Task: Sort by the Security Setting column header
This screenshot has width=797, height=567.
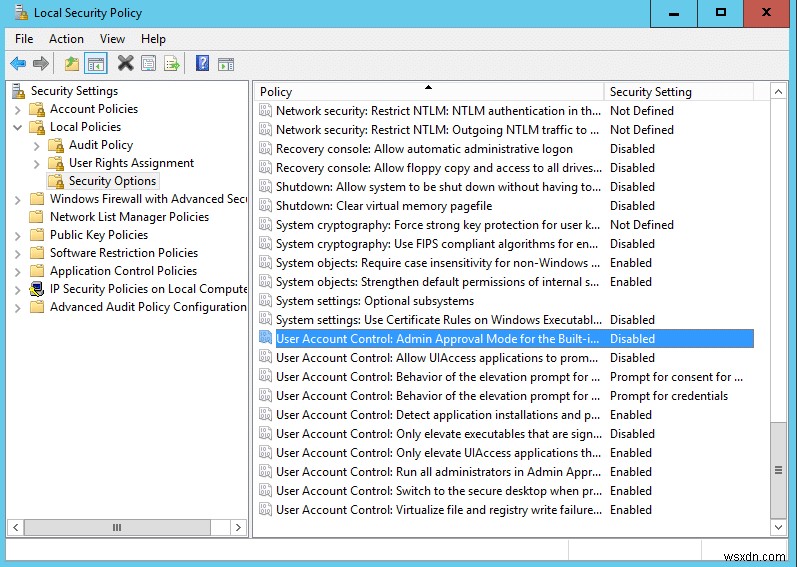Action: click(679, 92)
